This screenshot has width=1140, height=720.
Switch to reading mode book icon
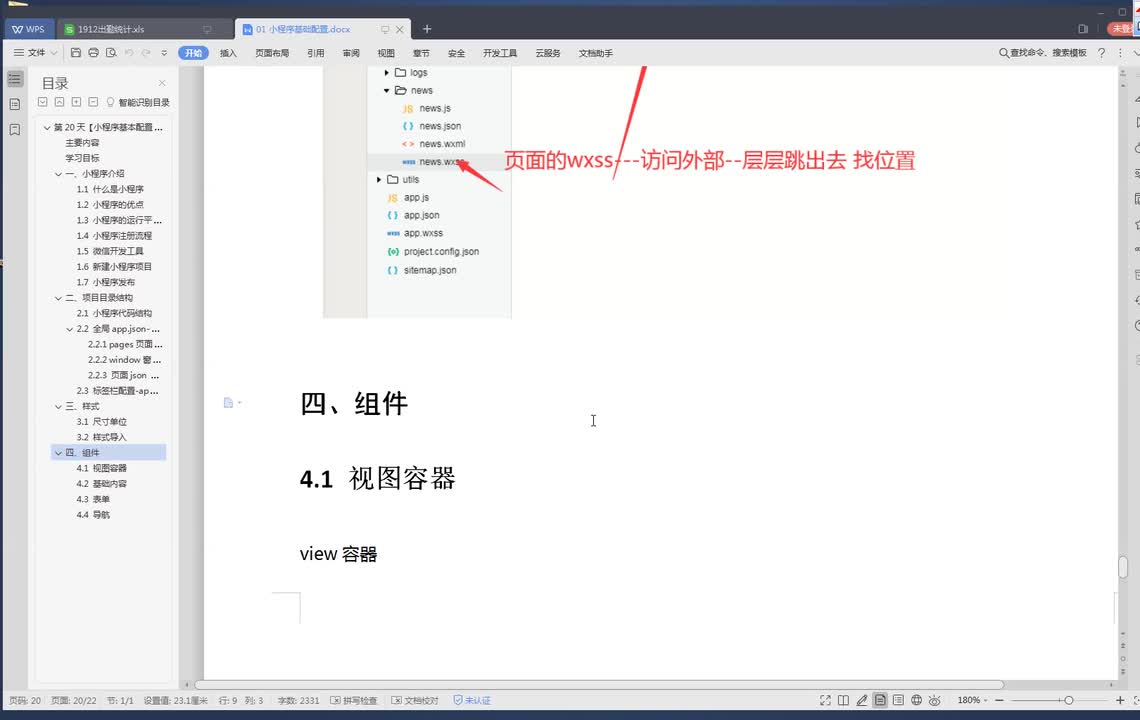(x=843, y=700)
